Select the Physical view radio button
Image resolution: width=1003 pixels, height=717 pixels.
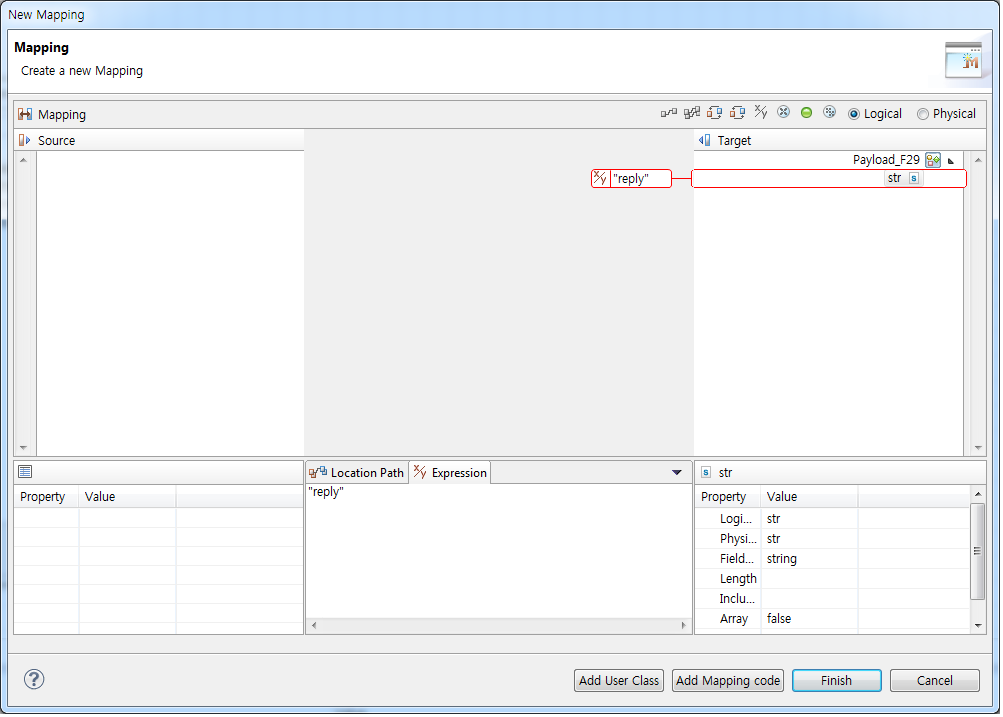(x=923, y=113)
